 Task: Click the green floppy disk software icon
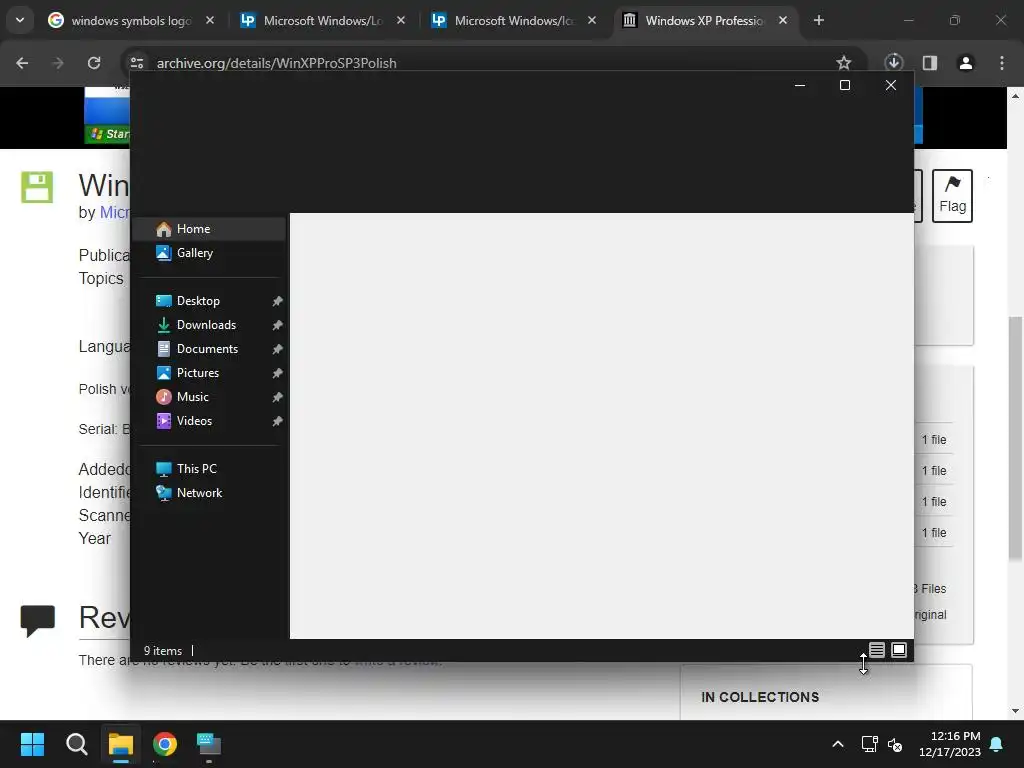coord(37,187)
